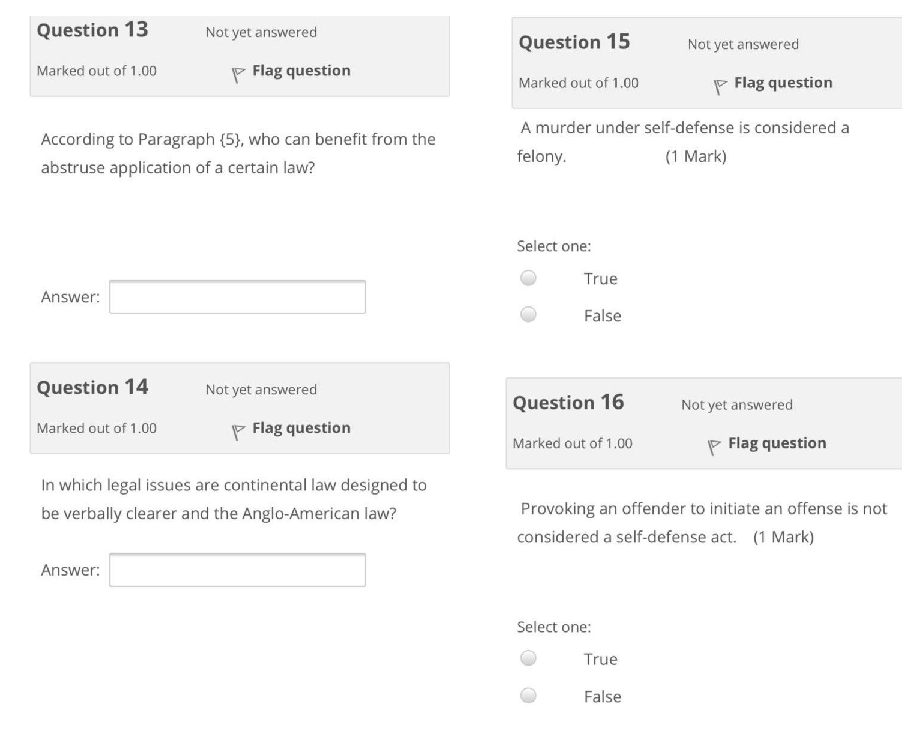Viewport: 905px width, 746px height.
Task: Select True for the self-defense murder question
Action: pos(526,278)
